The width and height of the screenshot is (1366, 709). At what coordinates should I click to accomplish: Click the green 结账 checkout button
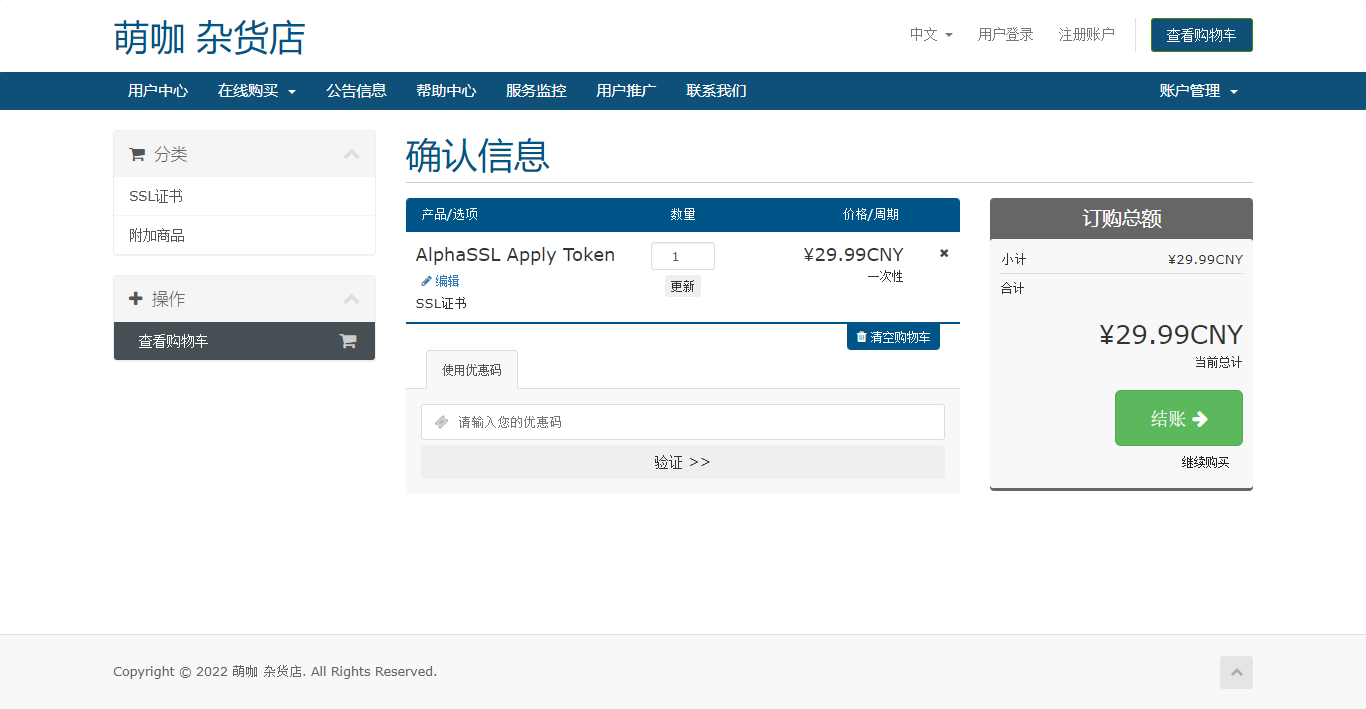coord(1178,418)
